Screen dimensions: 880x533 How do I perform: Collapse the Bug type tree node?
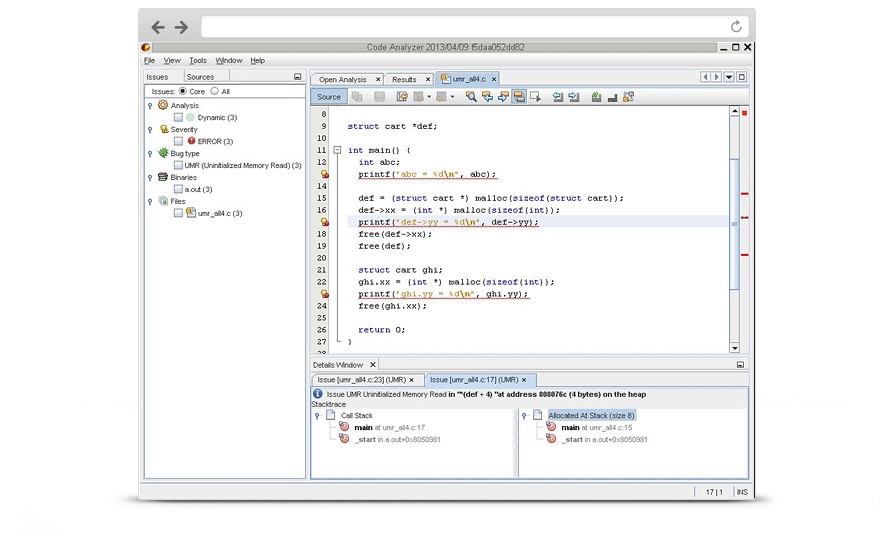coord(150,154)
